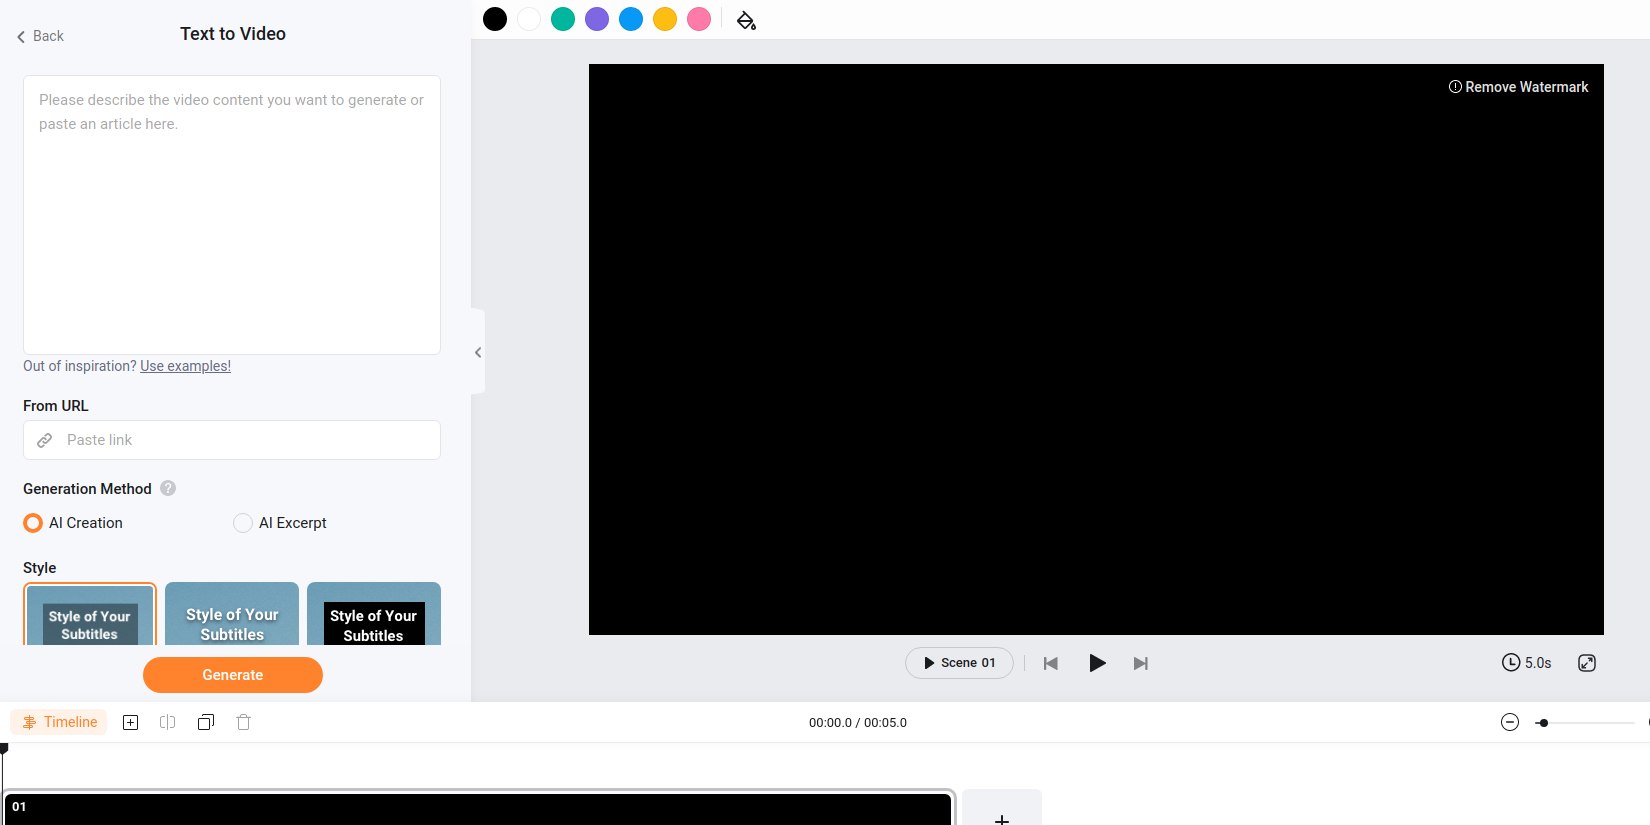Switch to the Timeline tab
Image resolution: width=1650 pixels, height=825 pixels.
click(59, 722)
